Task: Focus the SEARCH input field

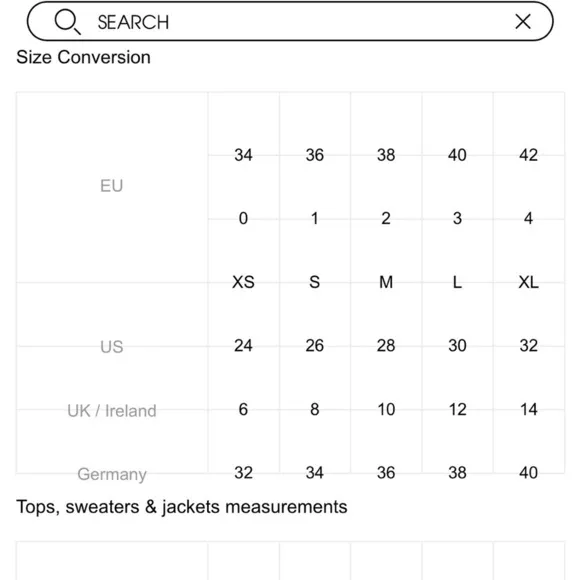Action: tap(290, 21)
